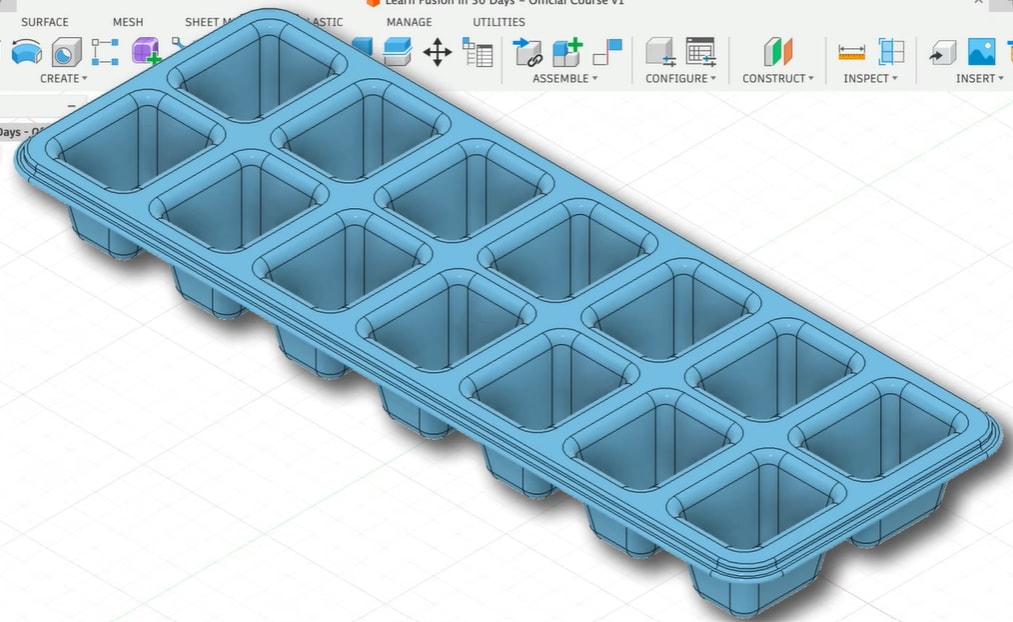Viewport: 1013px width, 622px height.
Task: Expand the CONSTRUCT dropdown
Action: coord(778,78)
